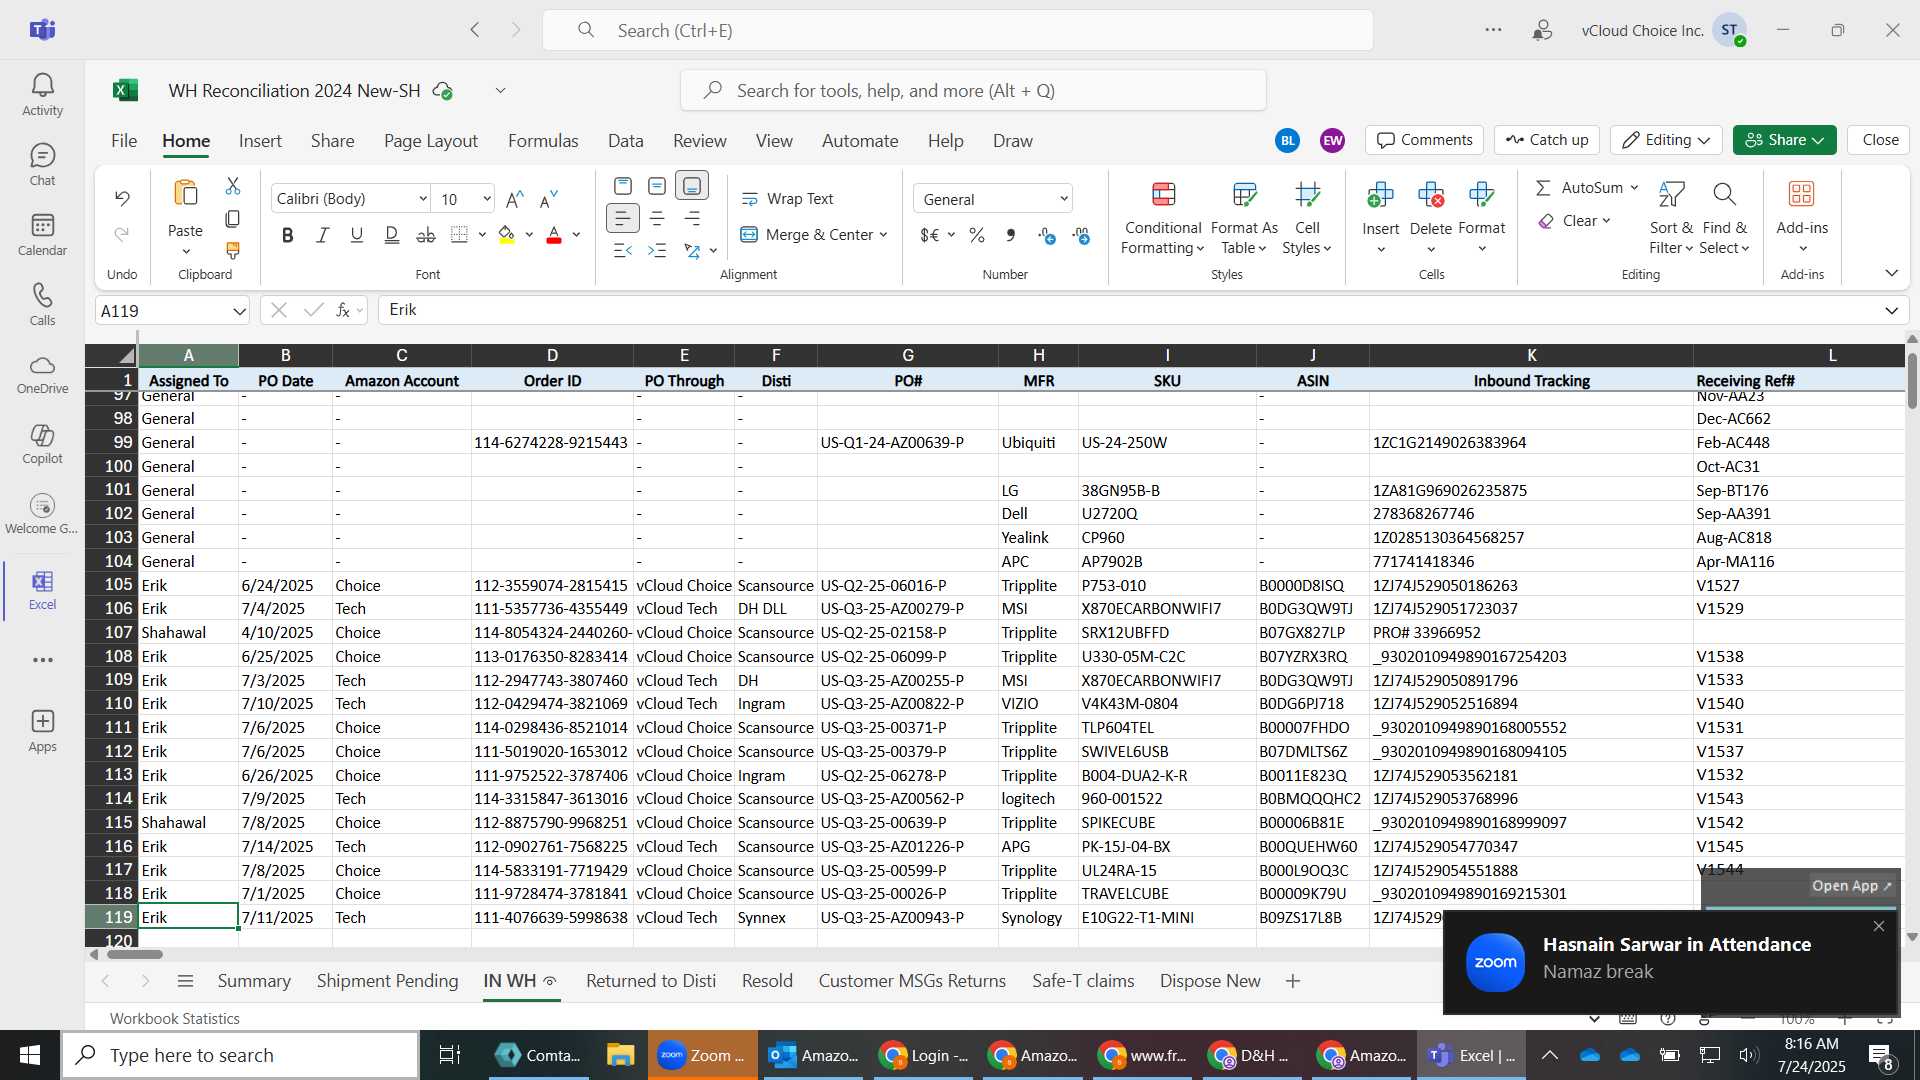Open the General number format dropdown
1920x1080 pixels.
pos(1064,199)
